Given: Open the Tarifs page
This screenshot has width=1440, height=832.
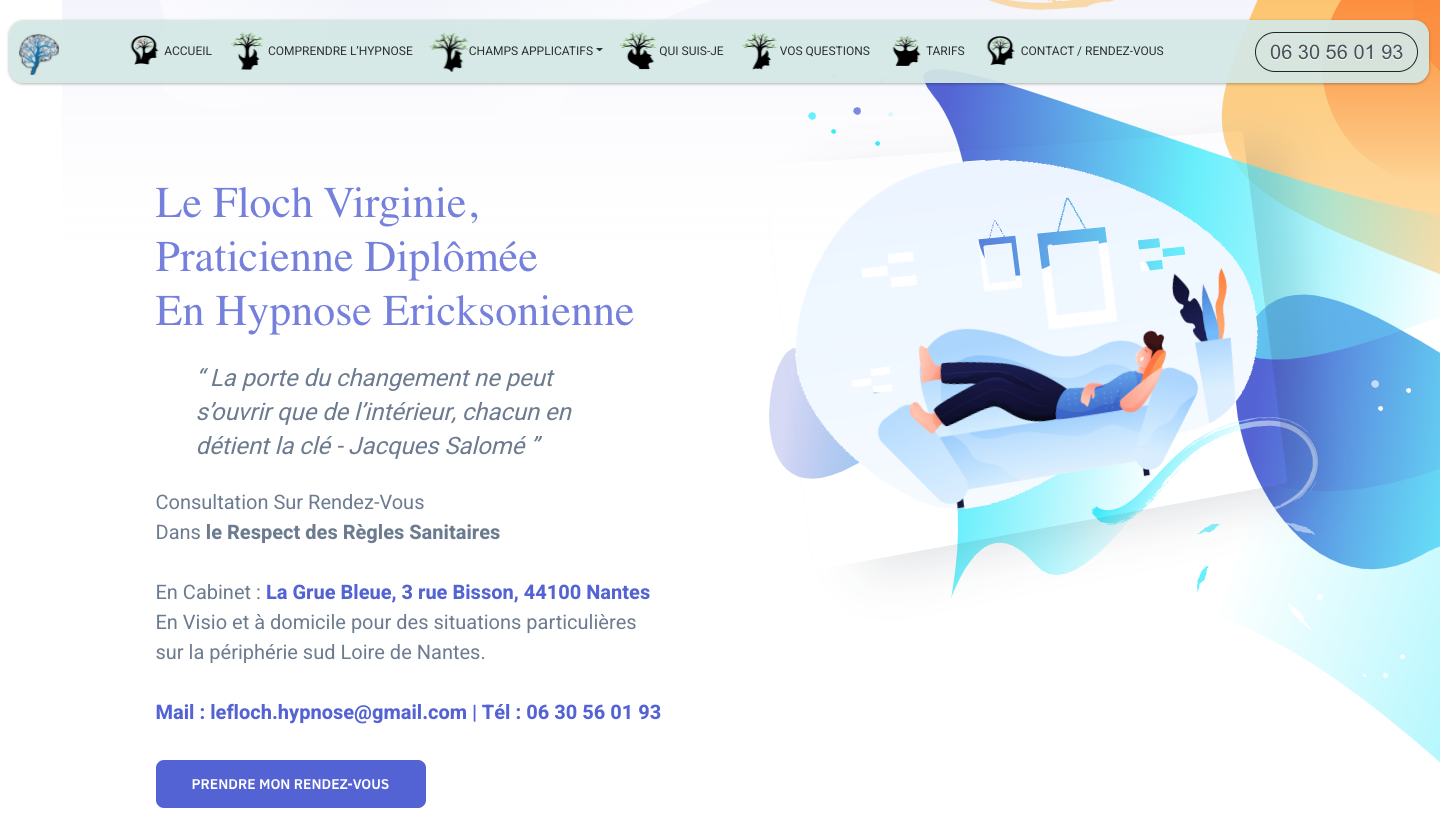Looking at the screenshot, I should click(x=945, y=51).
